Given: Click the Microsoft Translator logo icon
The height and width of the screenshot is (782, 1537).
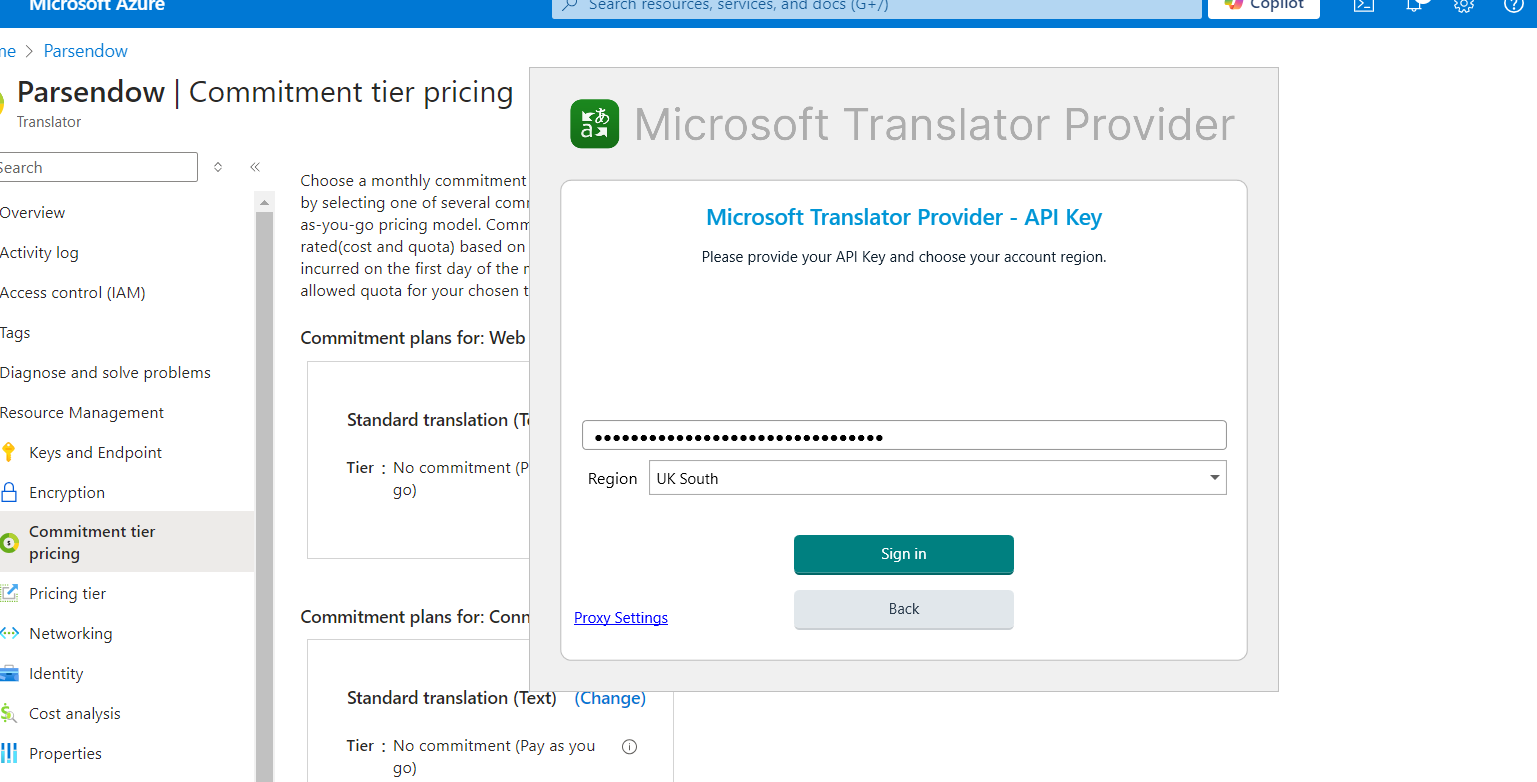Looking at the screenshot, I should 595,124.
